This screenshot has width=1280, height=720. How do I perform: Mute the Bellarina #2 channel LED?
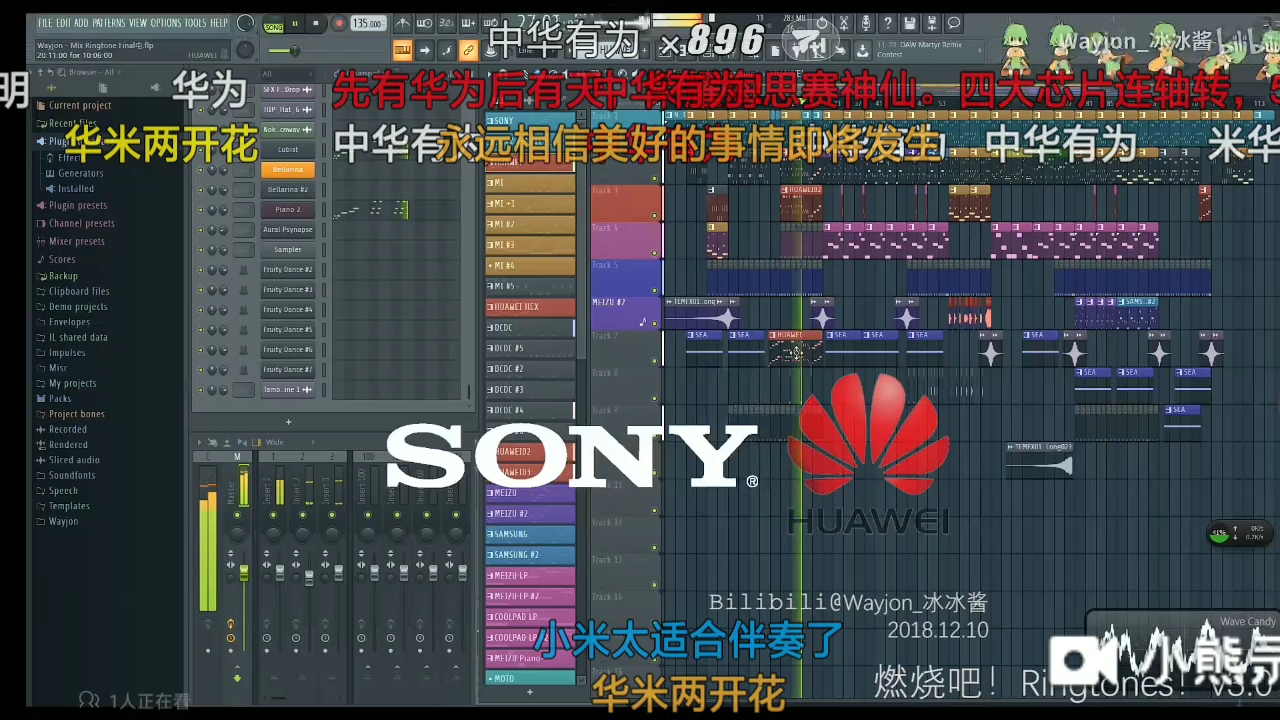tap(200, 189)
